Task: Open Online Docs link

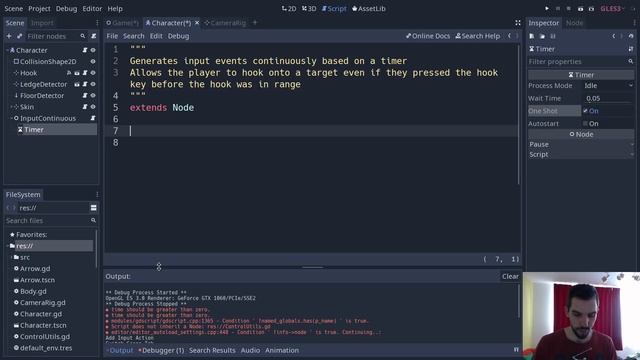Action: point(428,36)
